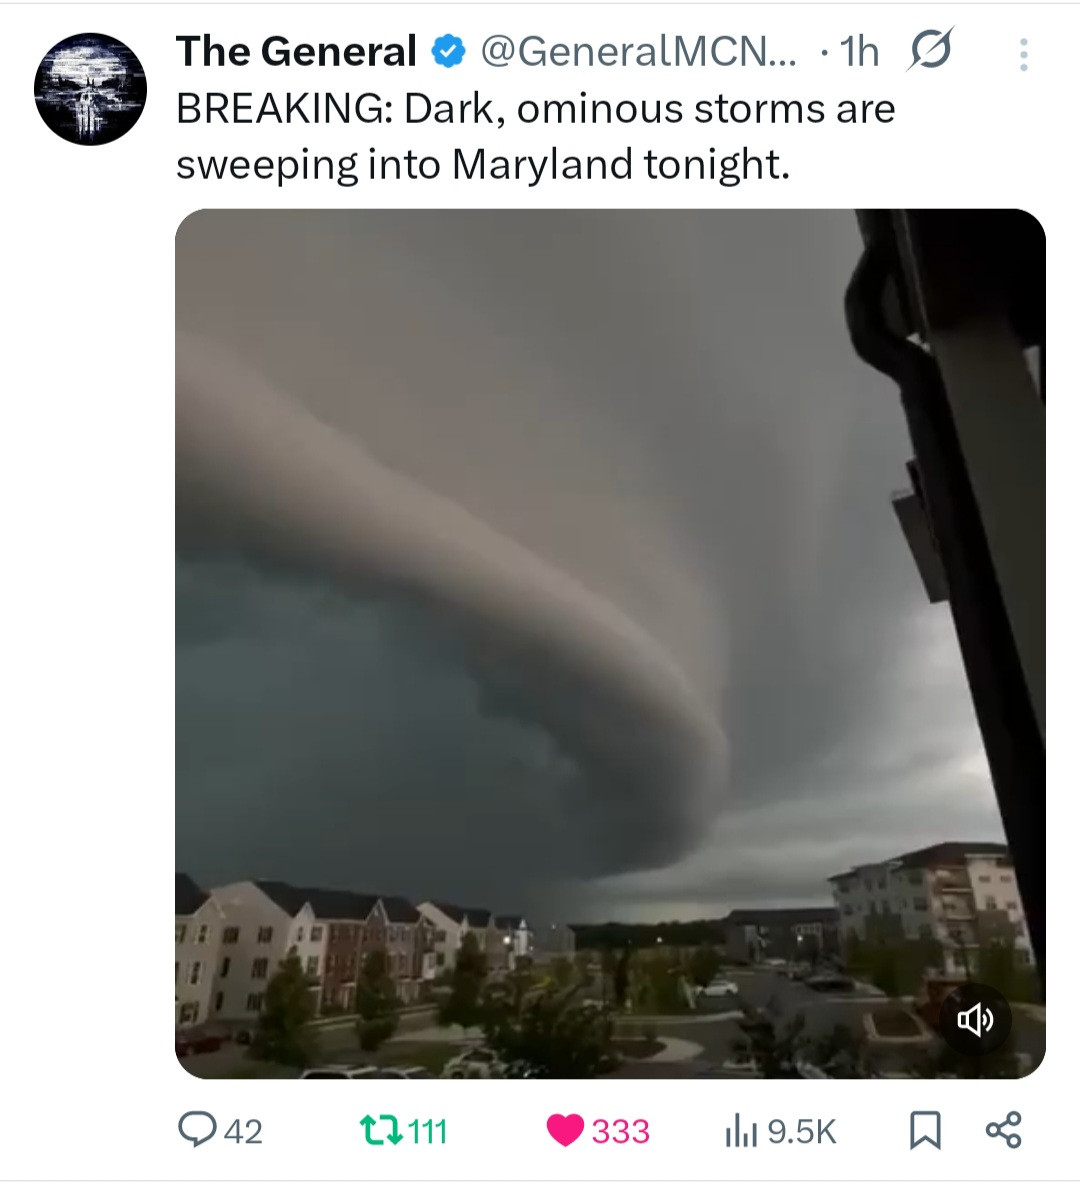Unlike the post via pink heart
Viewport: 1080px width, 1184px height.
(x=565, y=1130)
